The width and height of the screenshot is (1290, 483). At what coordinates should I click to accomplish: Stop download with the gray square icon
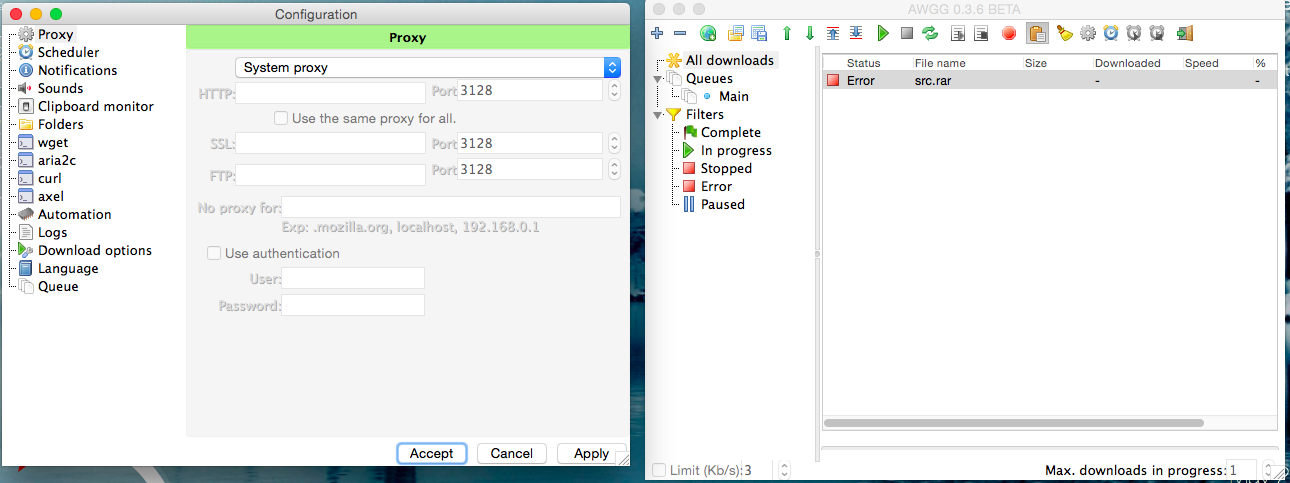point(907,33)
